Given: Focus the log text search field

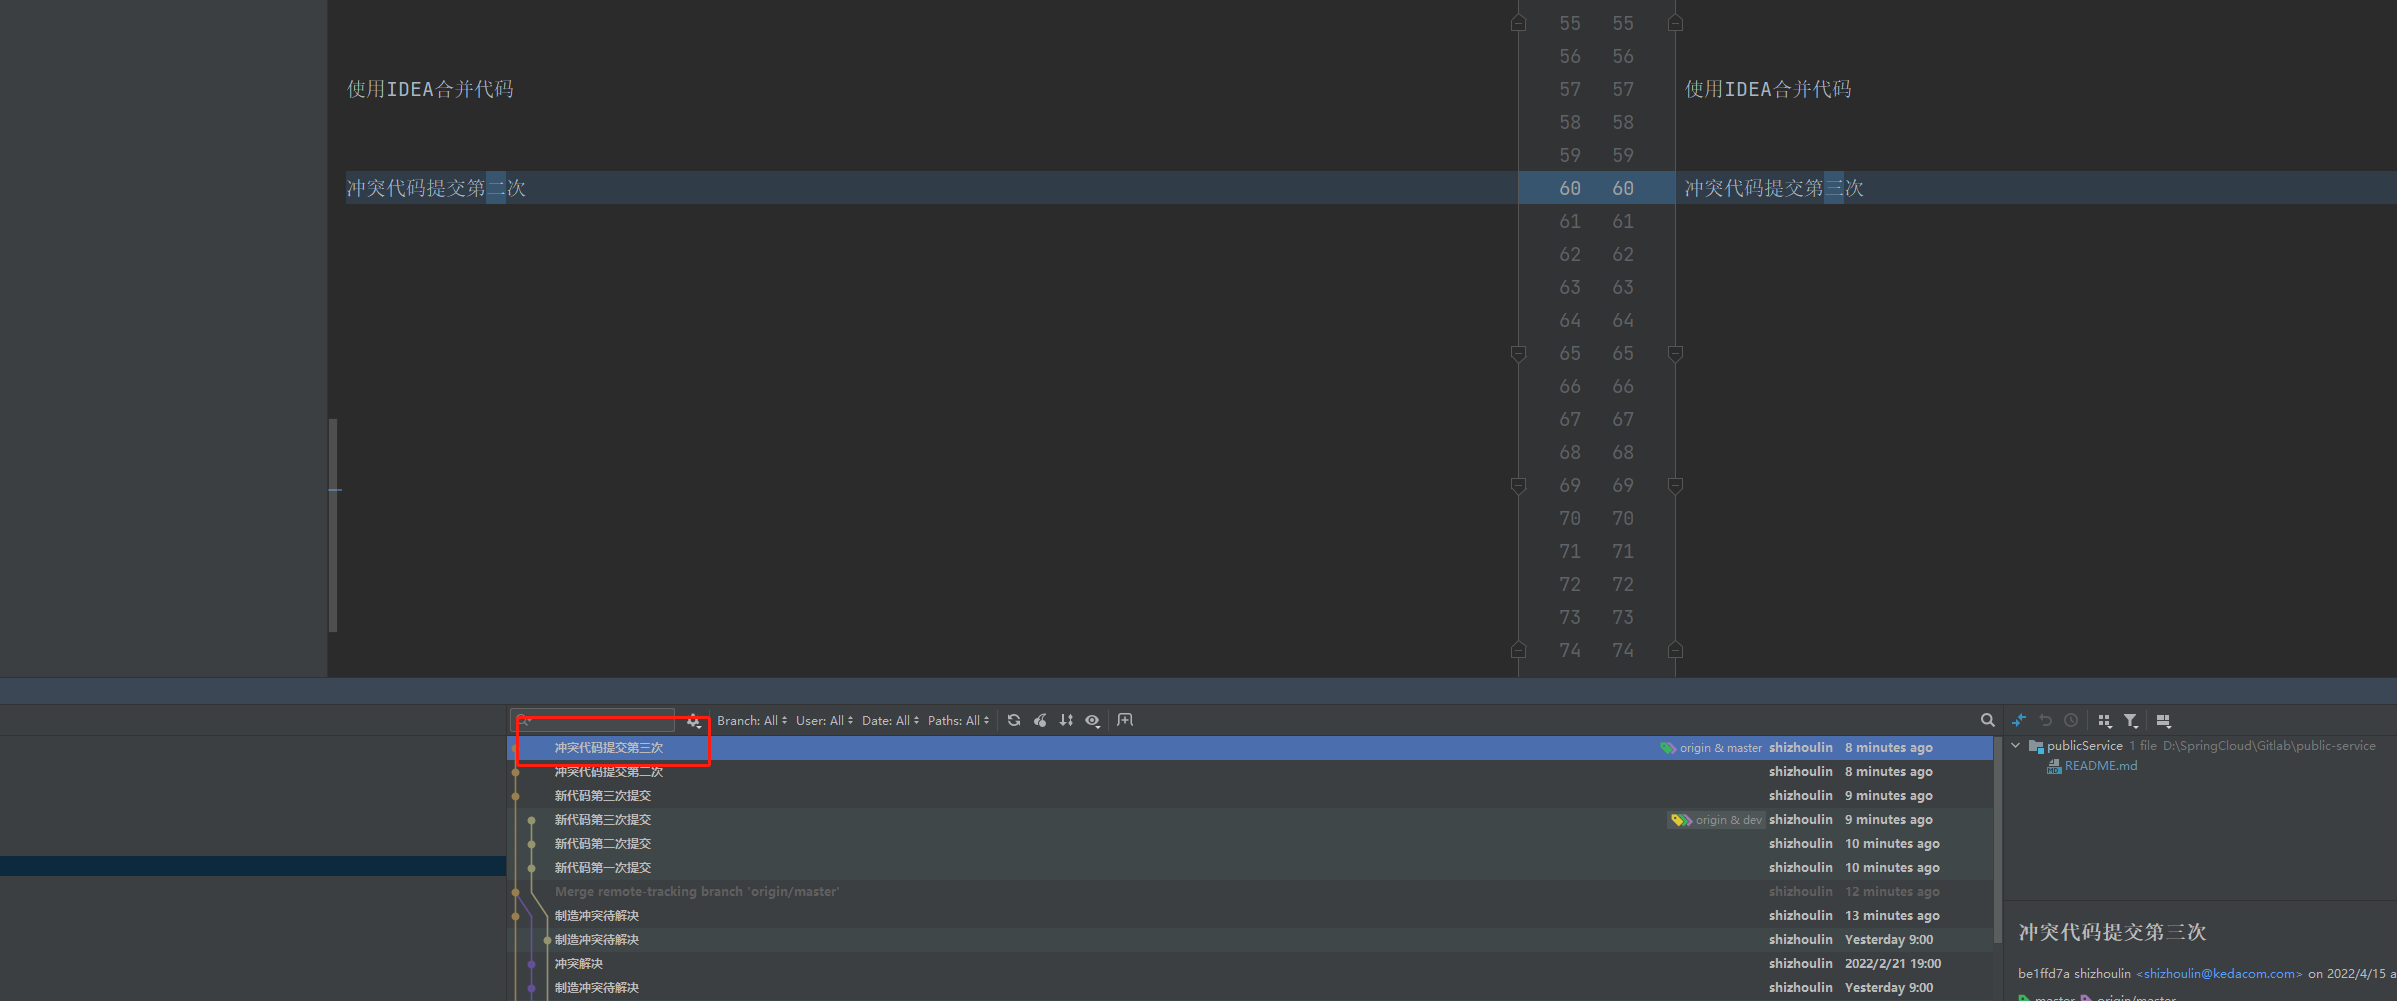Looking at the screenshot, I should [x=594, y=720].
